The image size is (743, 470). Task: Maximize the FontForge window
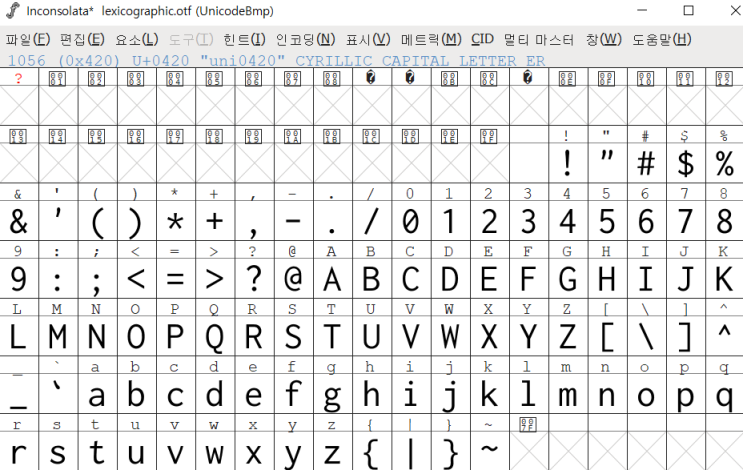pyautogui.click(x=689, y=10)
